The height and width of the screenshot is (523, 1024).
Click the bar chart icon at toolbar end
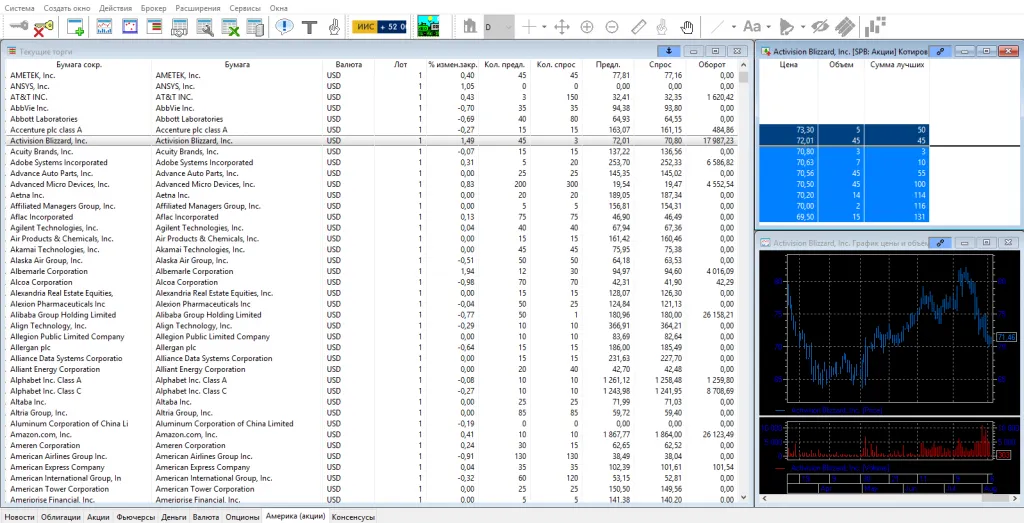pos(875,27)
